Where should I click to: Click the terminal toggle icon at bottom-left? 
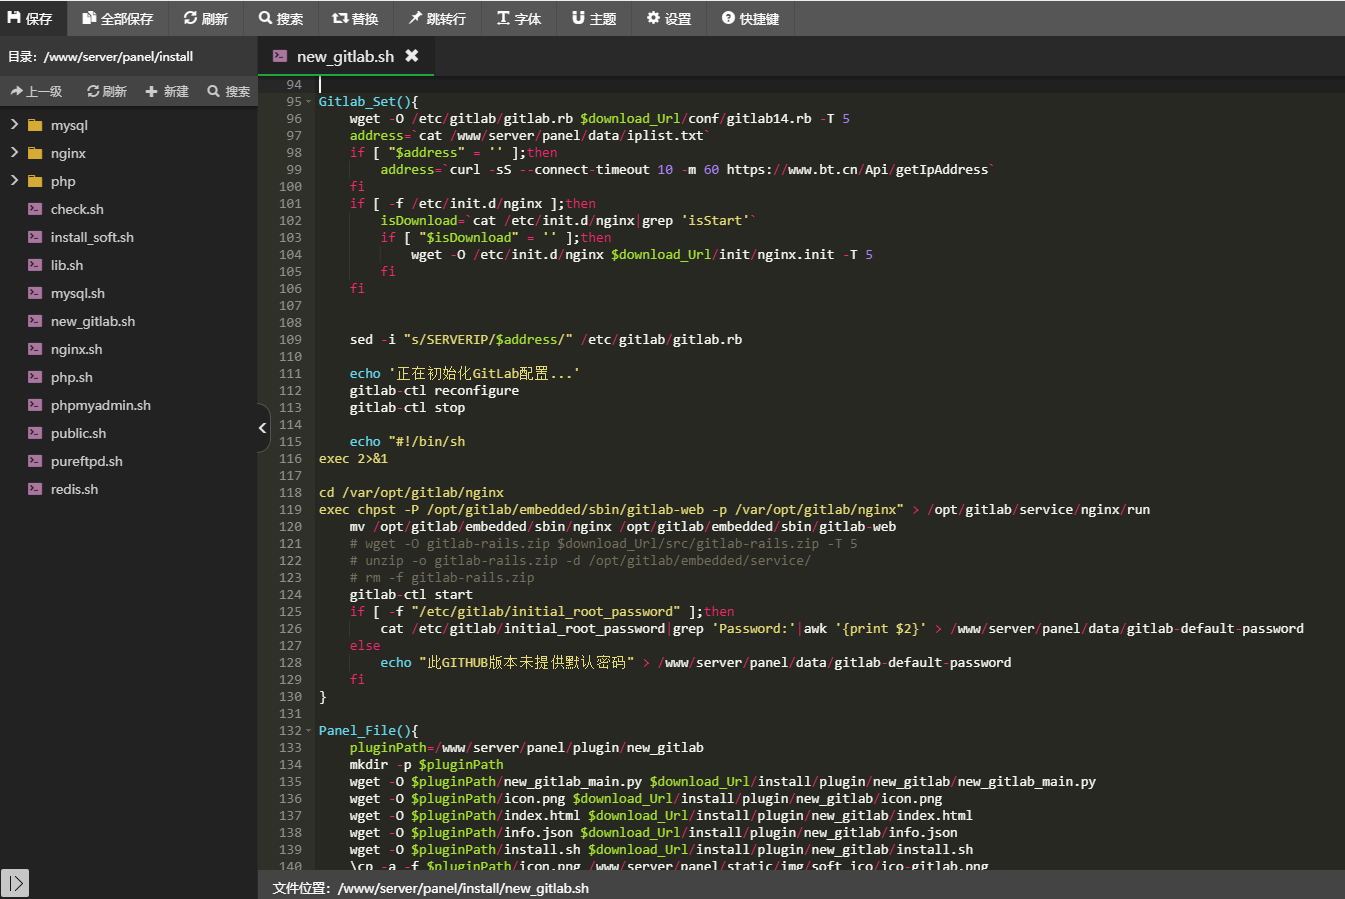15,883
